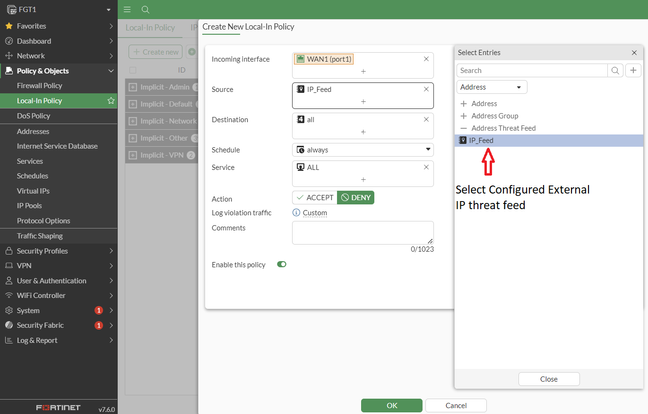Add another service entry with plus

pyautogui.click(x=363, y=180)
